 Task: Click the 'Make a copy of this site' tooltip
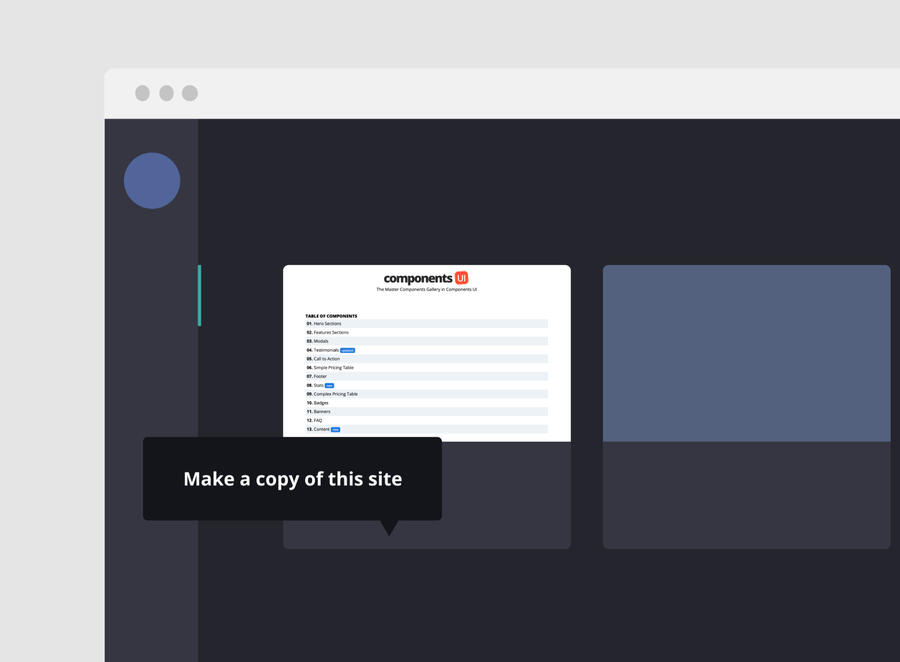[x=292, y=479]
